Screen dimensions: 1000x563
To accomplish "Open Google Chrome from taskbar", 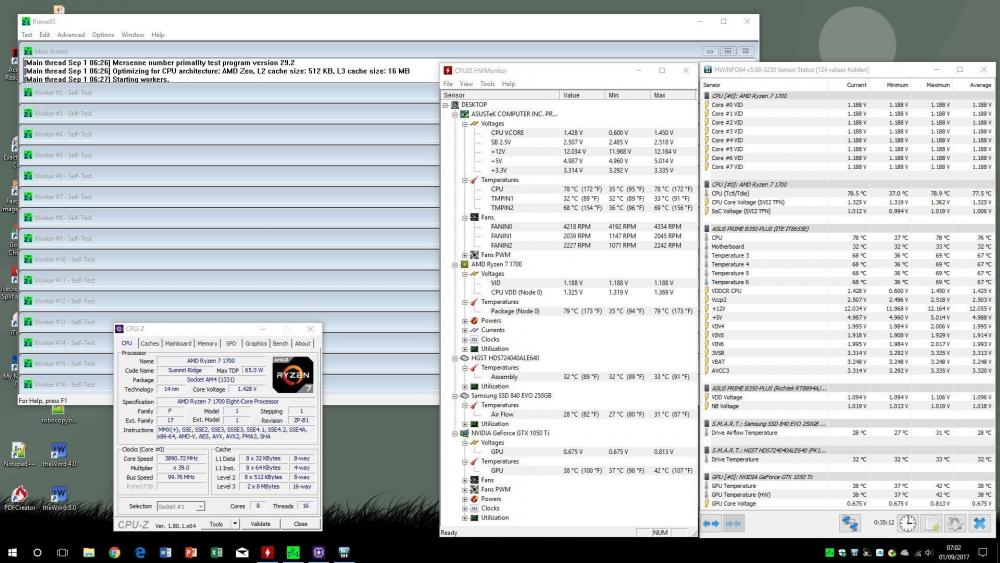I will click(x=114, y=552).
